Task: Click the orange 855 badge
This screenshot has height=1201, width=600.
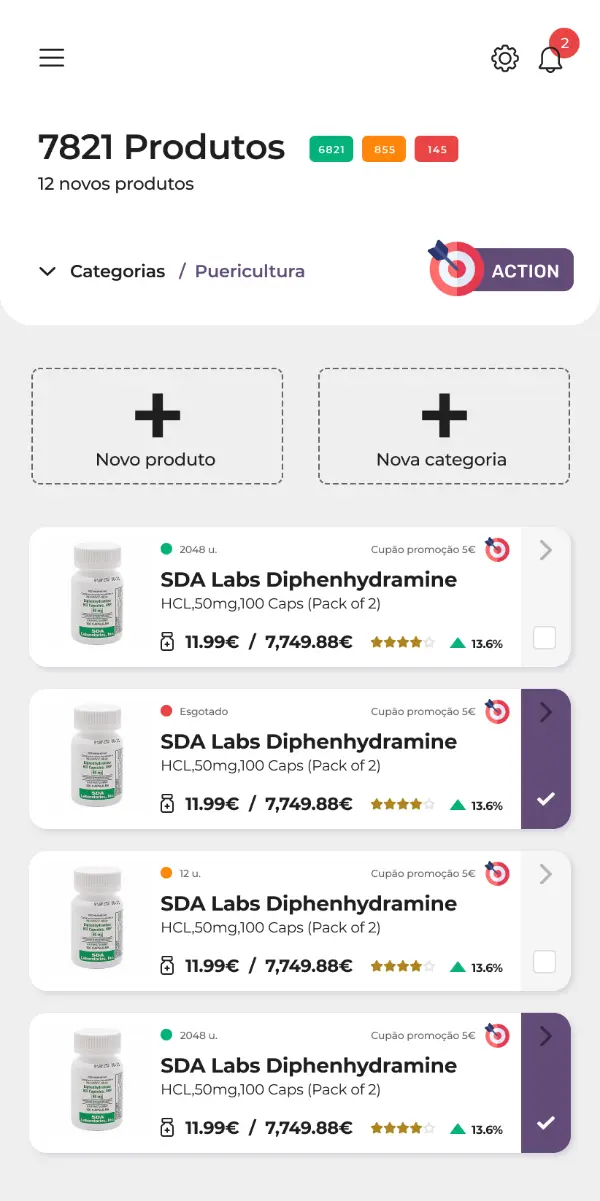Action: coord(384,150)
